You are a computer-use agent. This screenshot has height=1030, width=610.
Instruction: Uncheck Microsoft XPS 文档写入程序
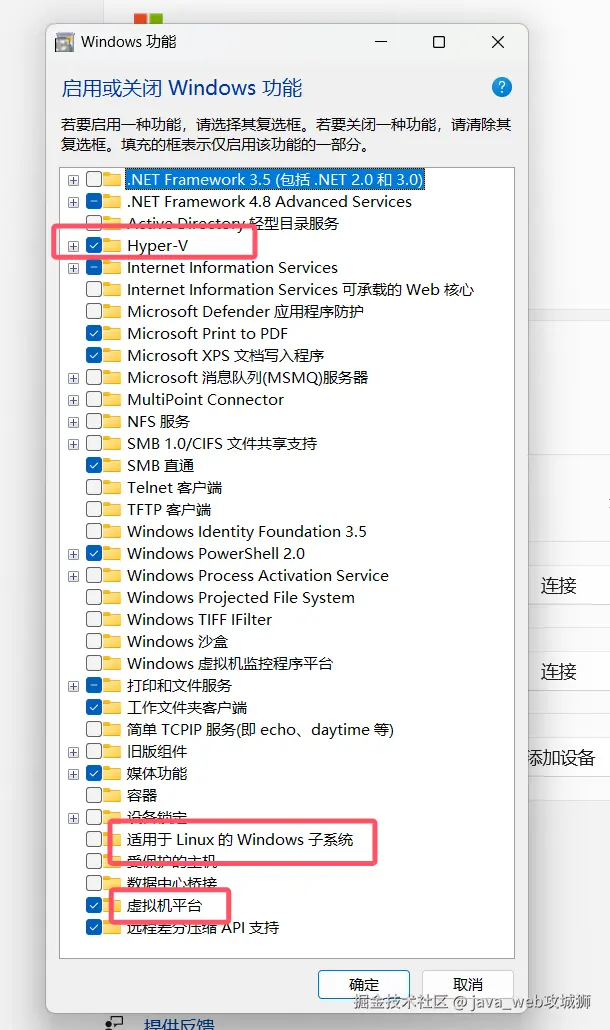point(94,355)
